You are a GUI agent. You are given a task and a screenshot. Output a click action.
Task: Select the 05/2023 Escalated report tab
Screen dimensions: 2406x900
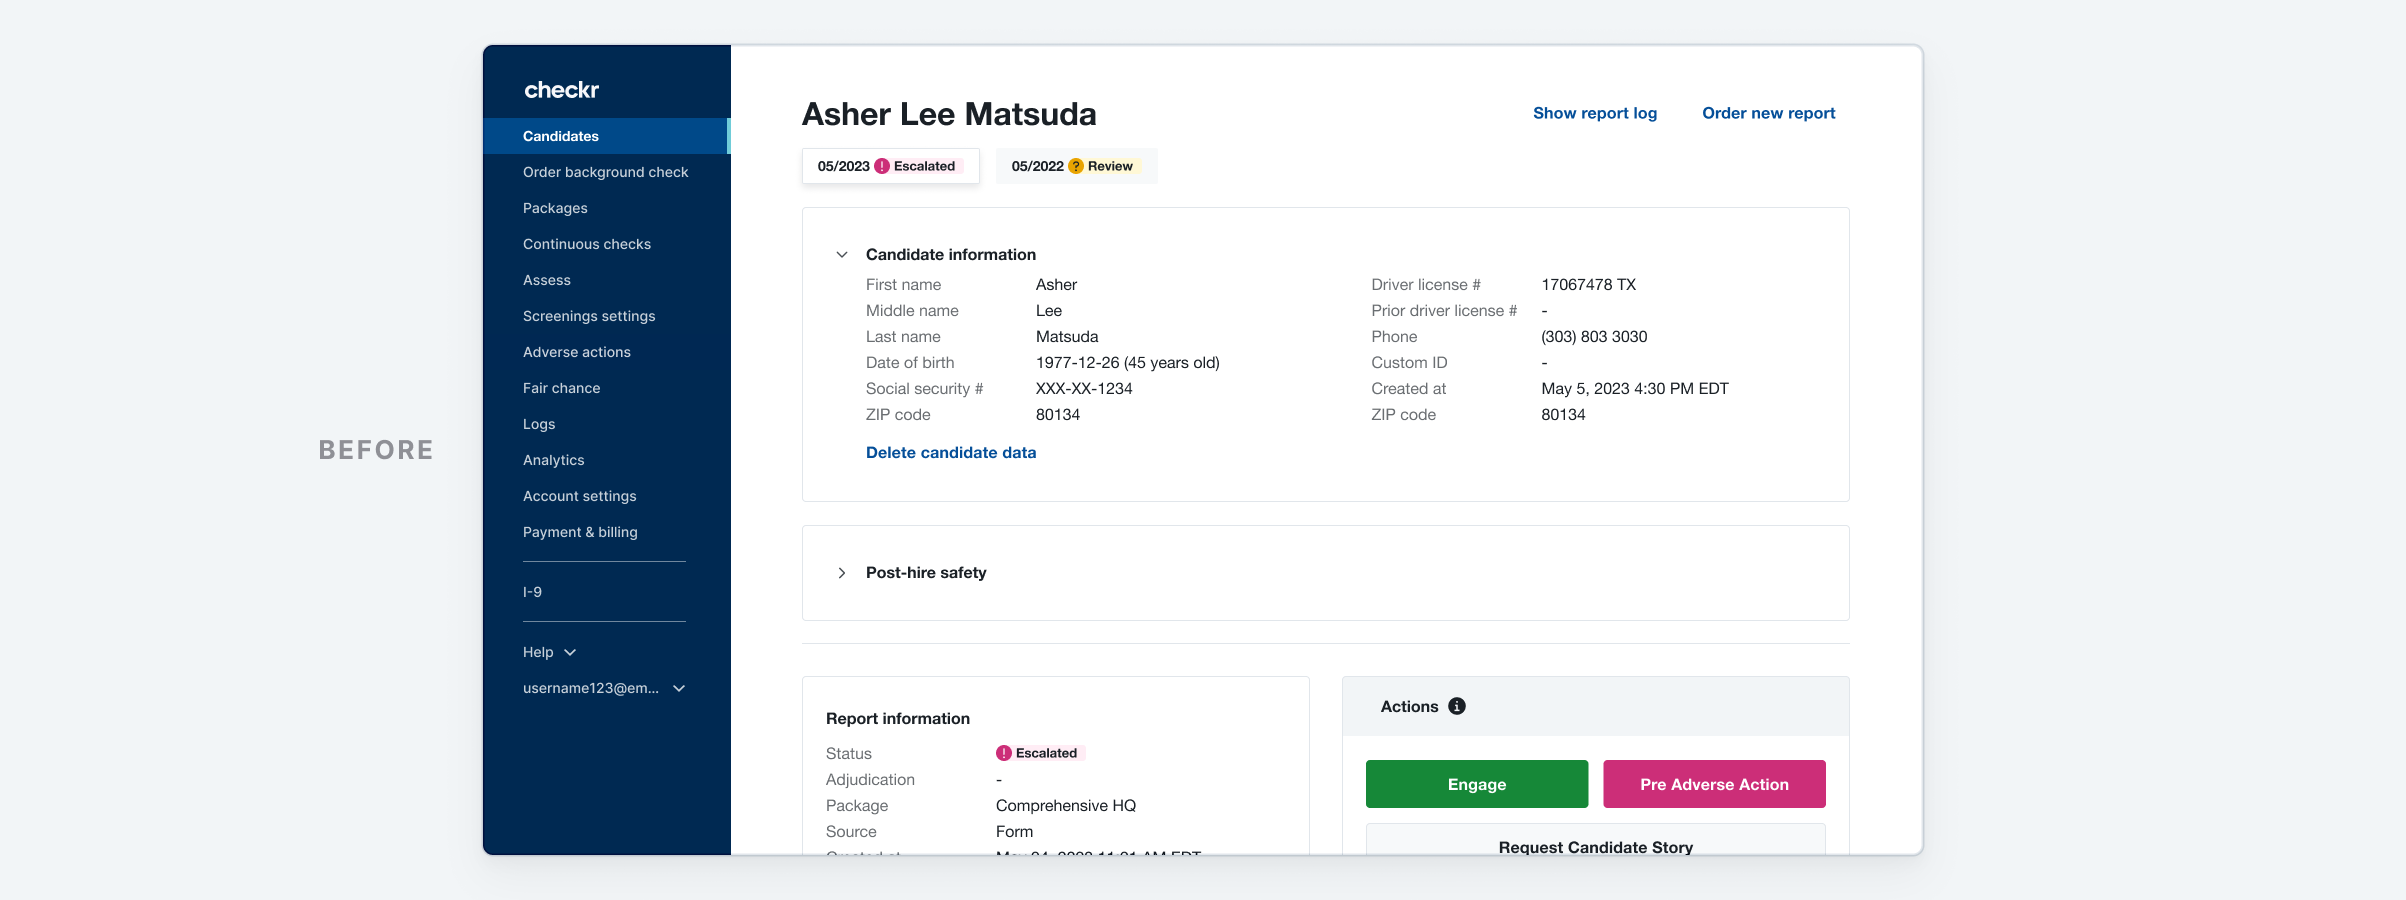[x=889, y=166]
